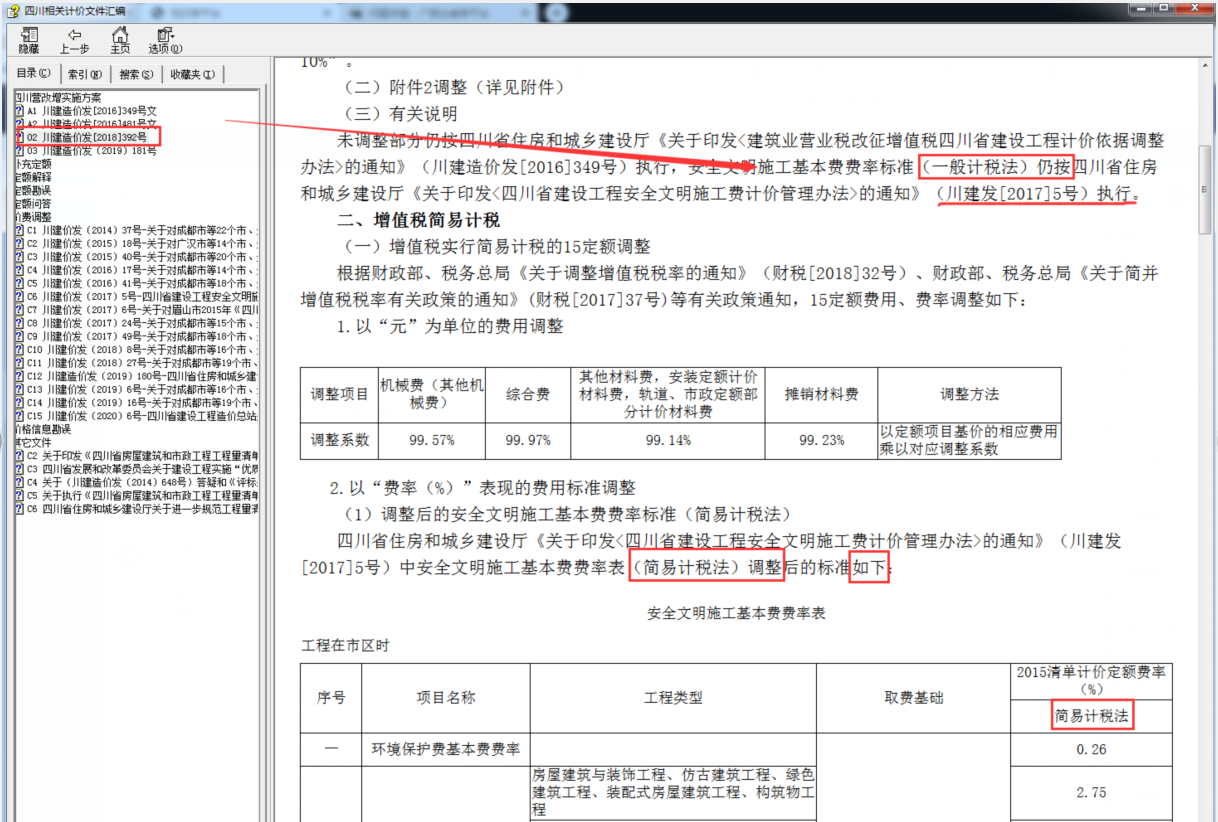Viewport: 1218px width, 822px height.
Task: Open topic C7 川建价发(2017)6号
Action: [142, 310]
